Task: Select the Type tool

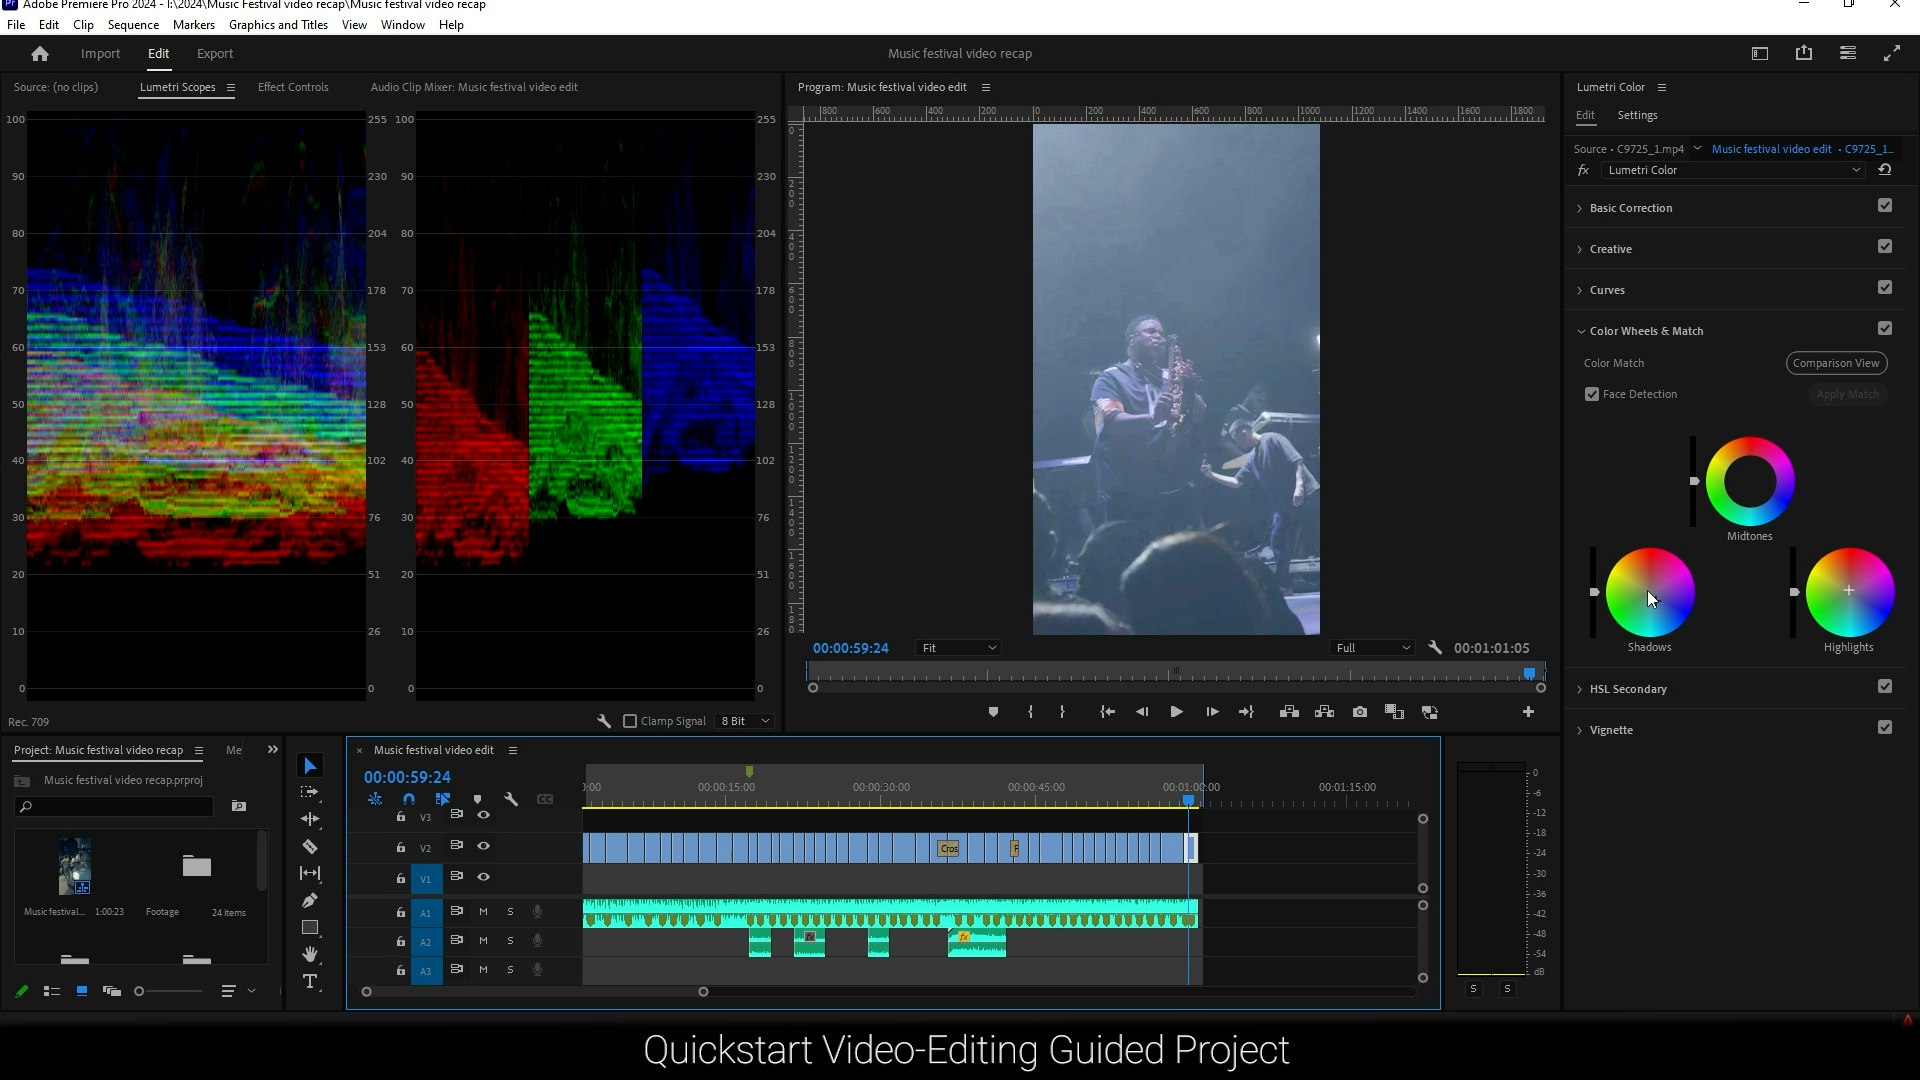Action: point(310,982)
